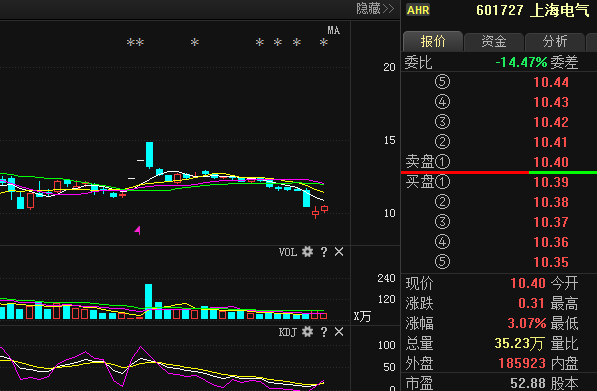Click the tallest cyan volume bar
597x391 pixels.
[148, 301]
